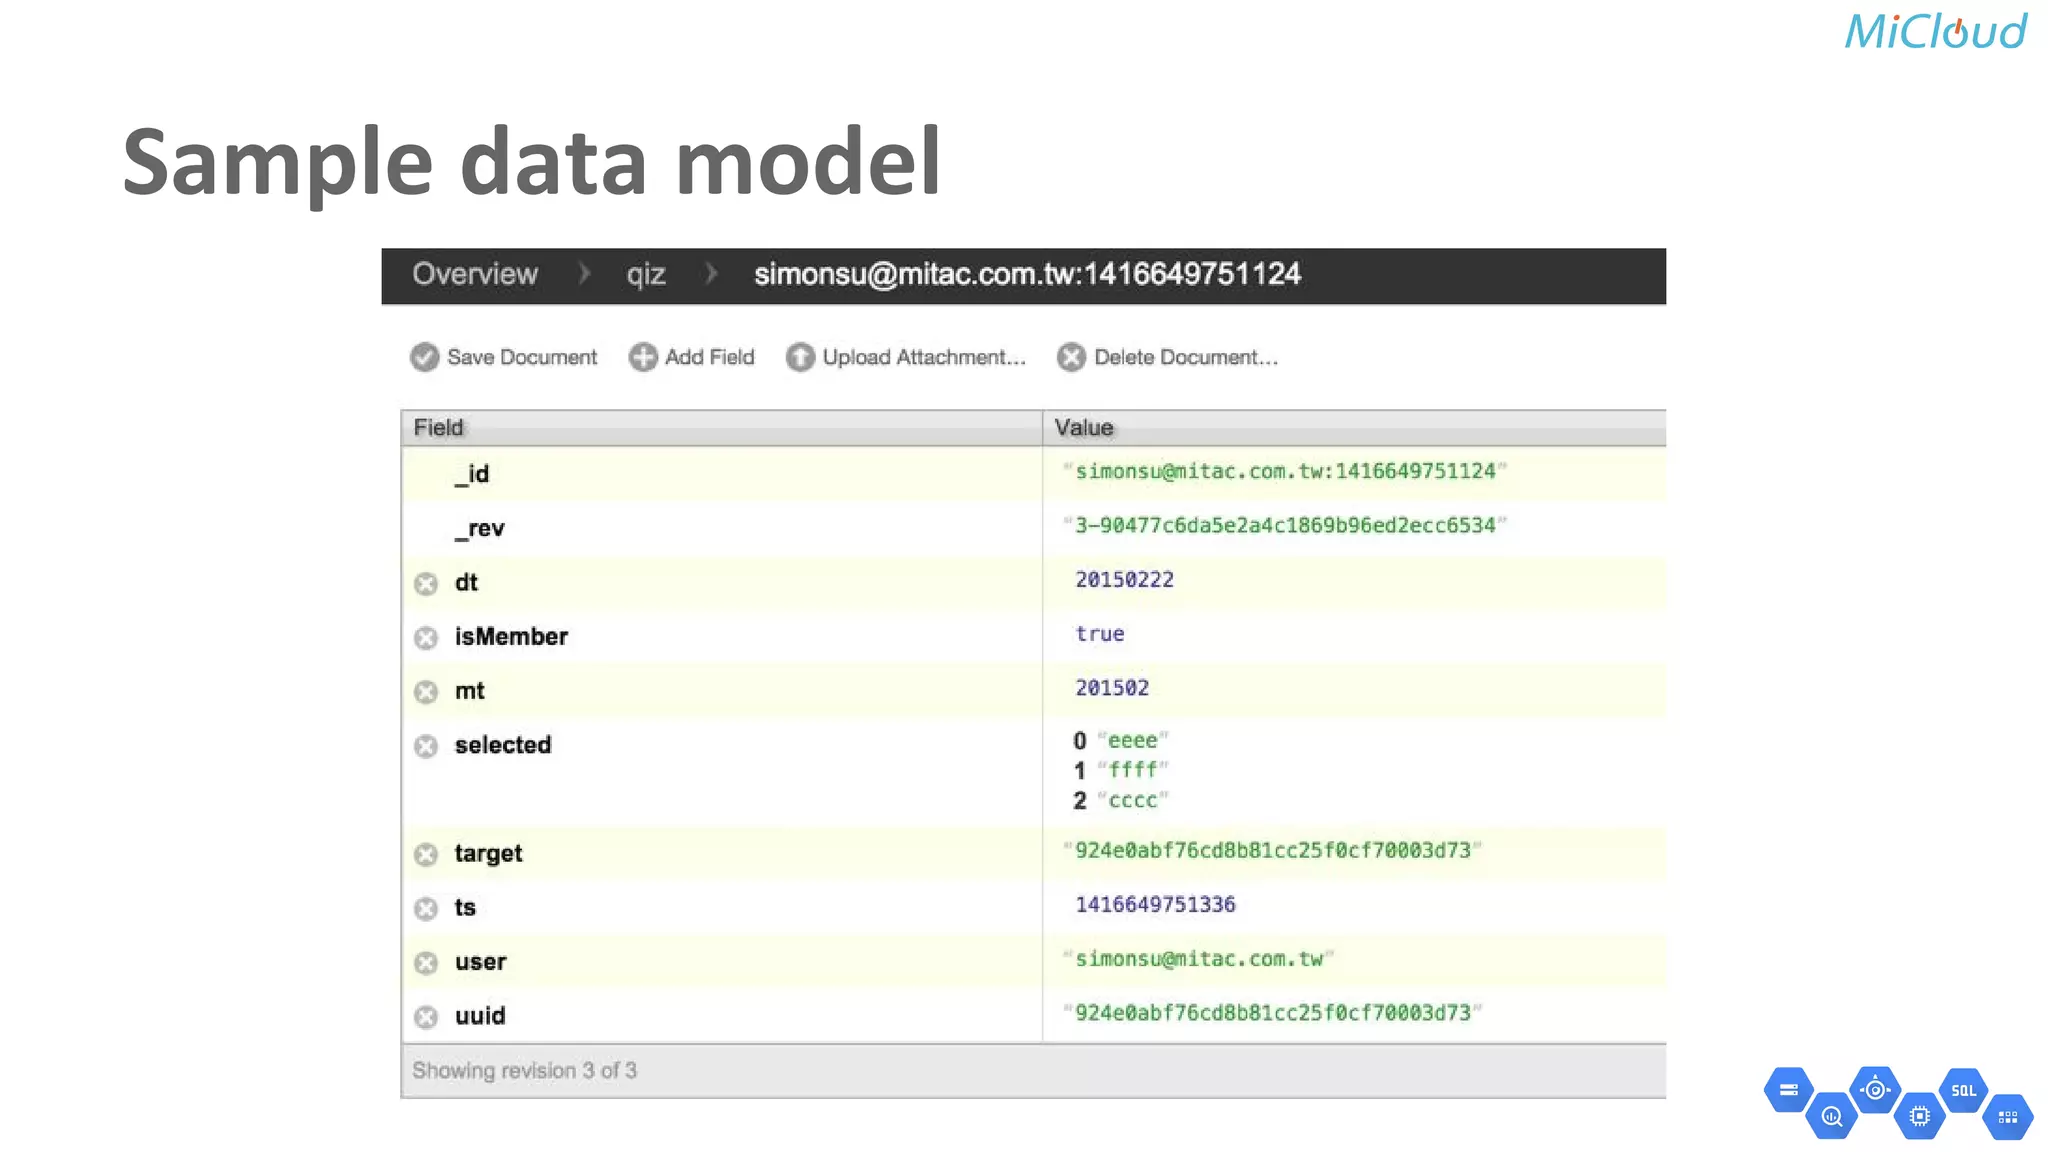Click the MiCloud logo
This screenshot has height=1152, width=2048.
1935,32
